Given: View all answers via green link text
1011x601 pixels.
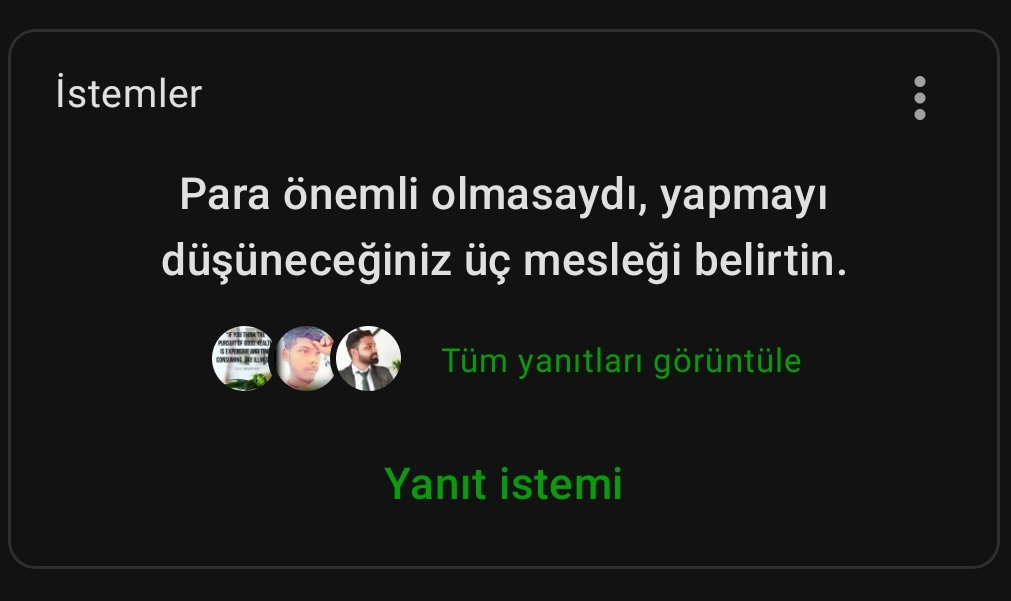Looking at the screenshot, I should [x=622, y=360].
